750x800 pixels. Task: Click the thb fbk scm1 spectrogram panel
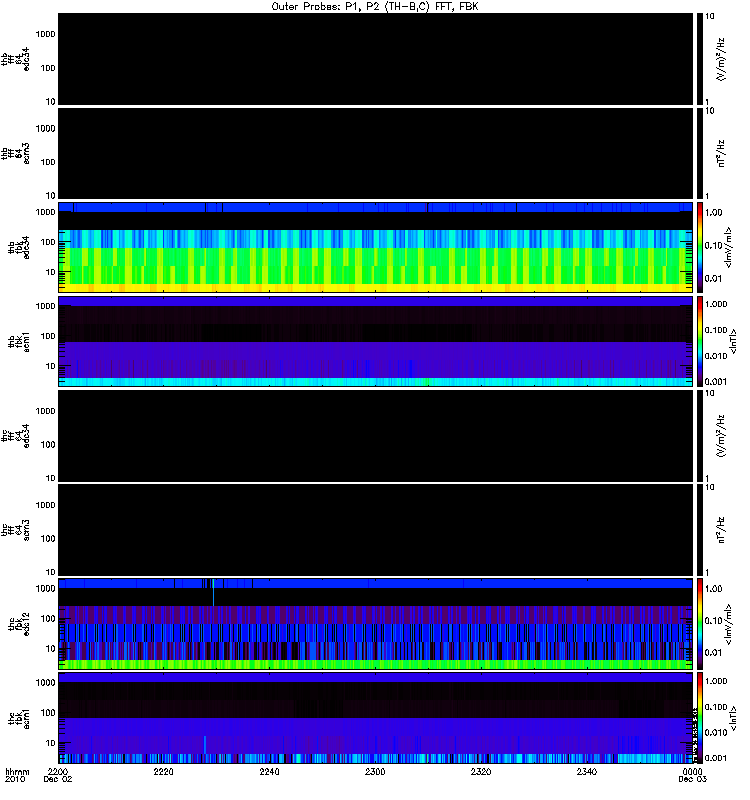coord(375,341)
